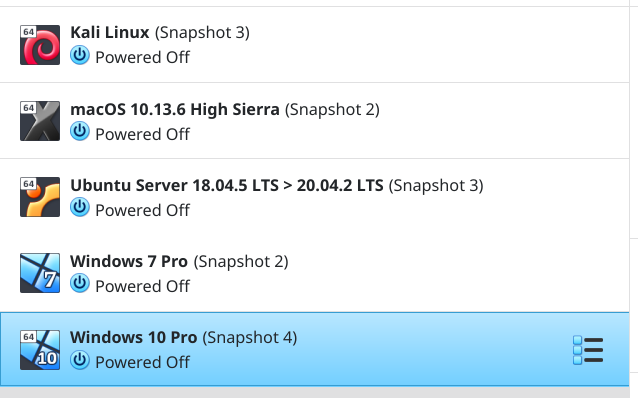Image resolution: width=638 pixels, height=398 pixels.
Task: Click the power state icon under Windows 7 Pro
Action: pyautogui.click(x=80, y=284)
